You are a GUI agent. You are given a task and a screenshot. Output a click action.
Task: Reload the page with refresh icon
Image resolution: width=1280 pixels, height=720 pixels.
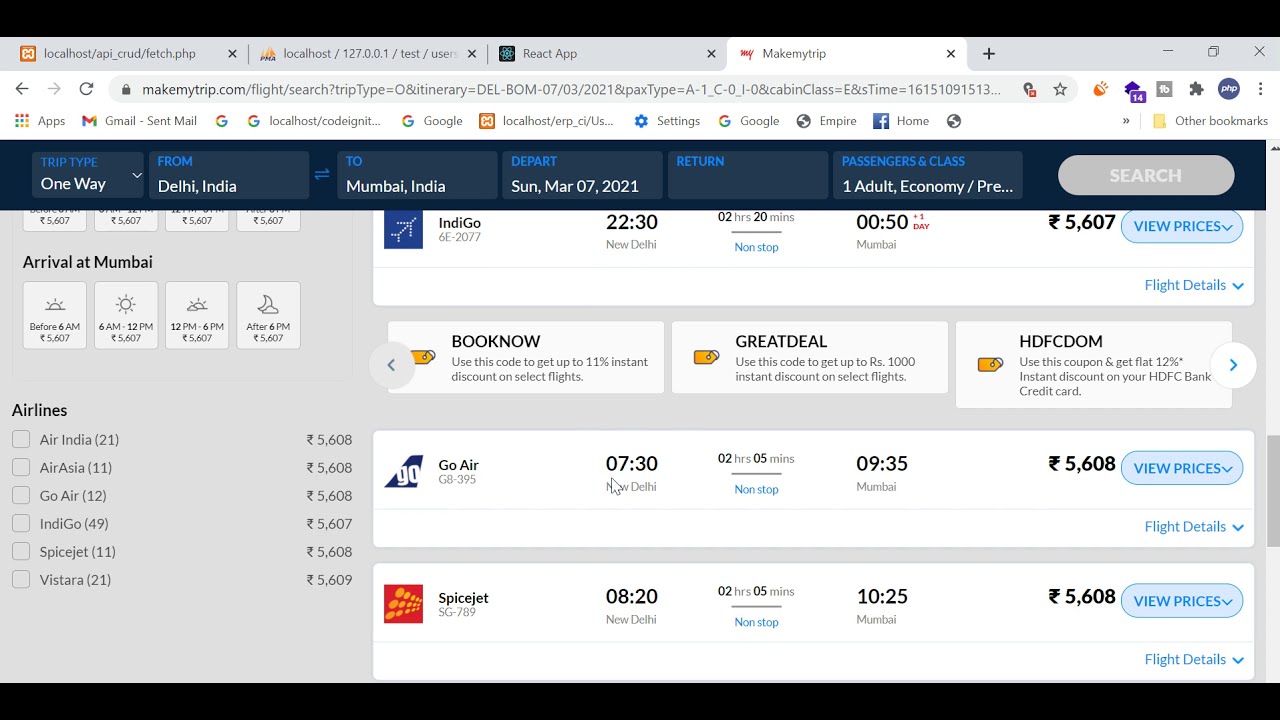tap(86, 89)
